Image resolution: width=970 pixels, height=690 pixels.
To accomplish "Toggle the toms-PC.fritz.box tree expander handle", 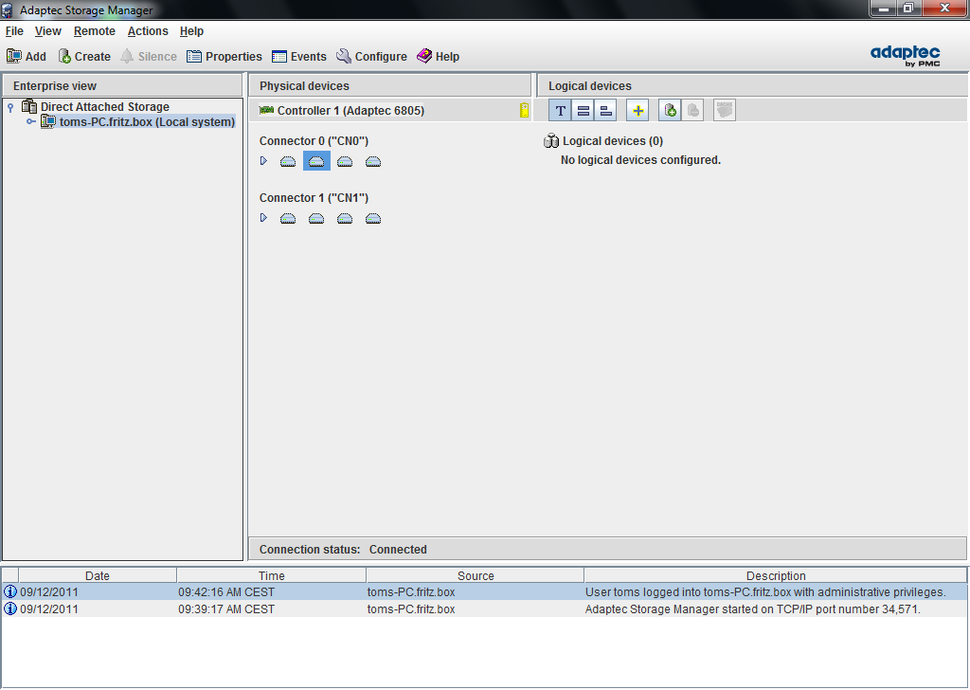I will tap(31, 122).
